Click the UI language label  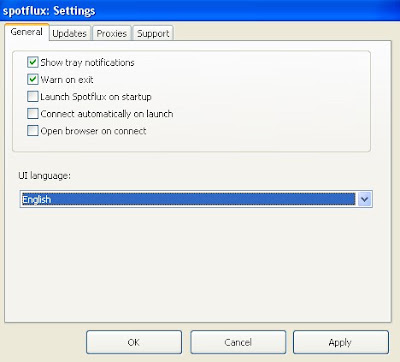tap(44, 175)
